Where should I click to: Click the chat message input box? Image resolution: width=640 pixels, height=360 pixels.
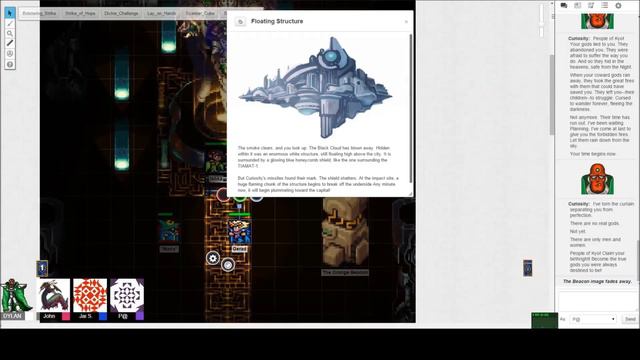598,301
